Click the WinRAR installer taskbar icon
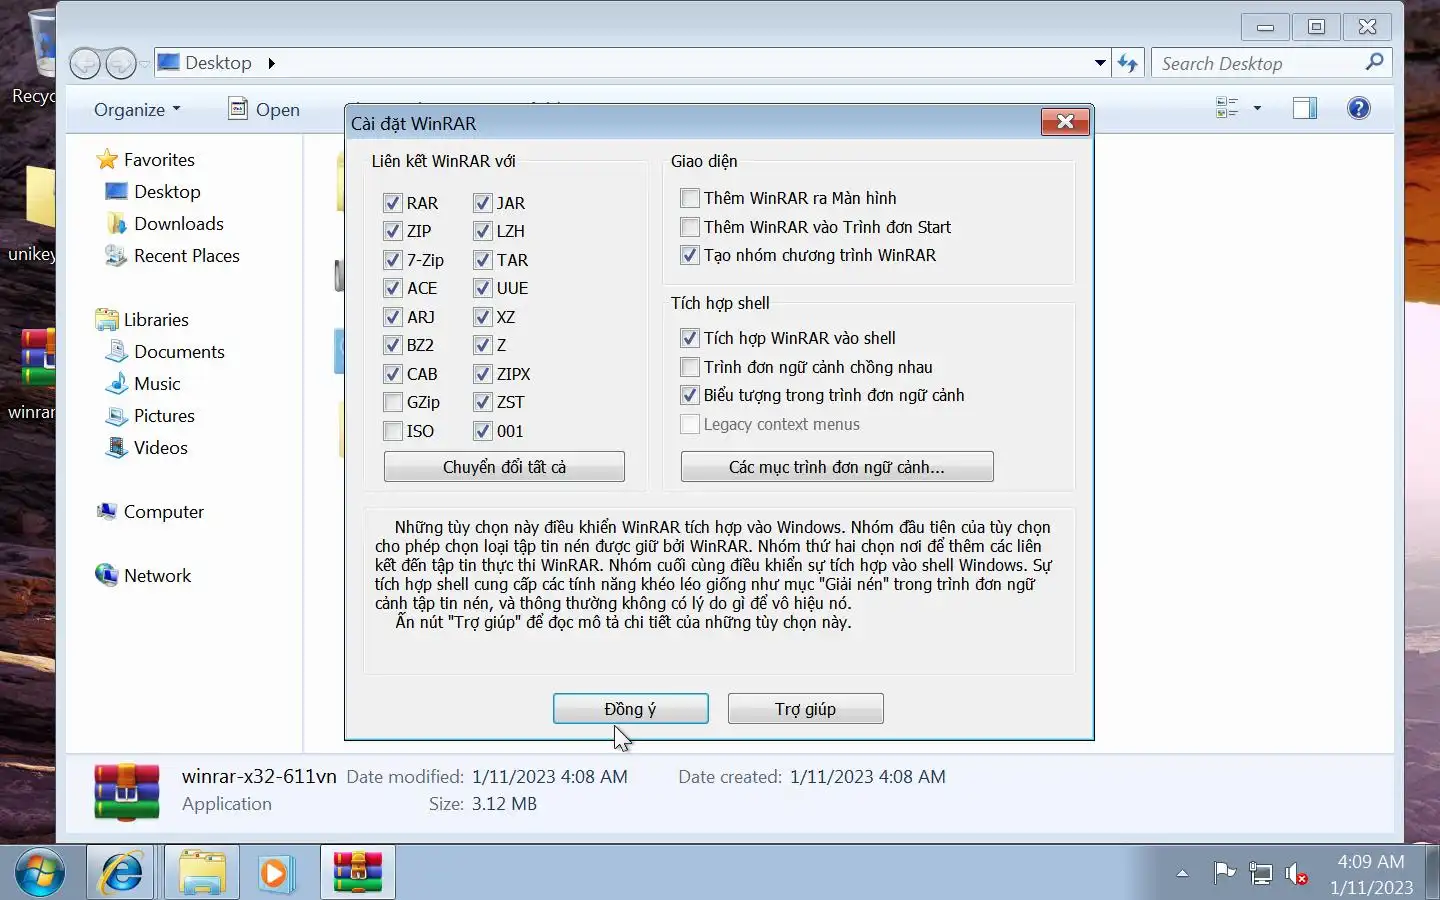The width and height of the screenshot is (1440, 900). click(358, 873)
